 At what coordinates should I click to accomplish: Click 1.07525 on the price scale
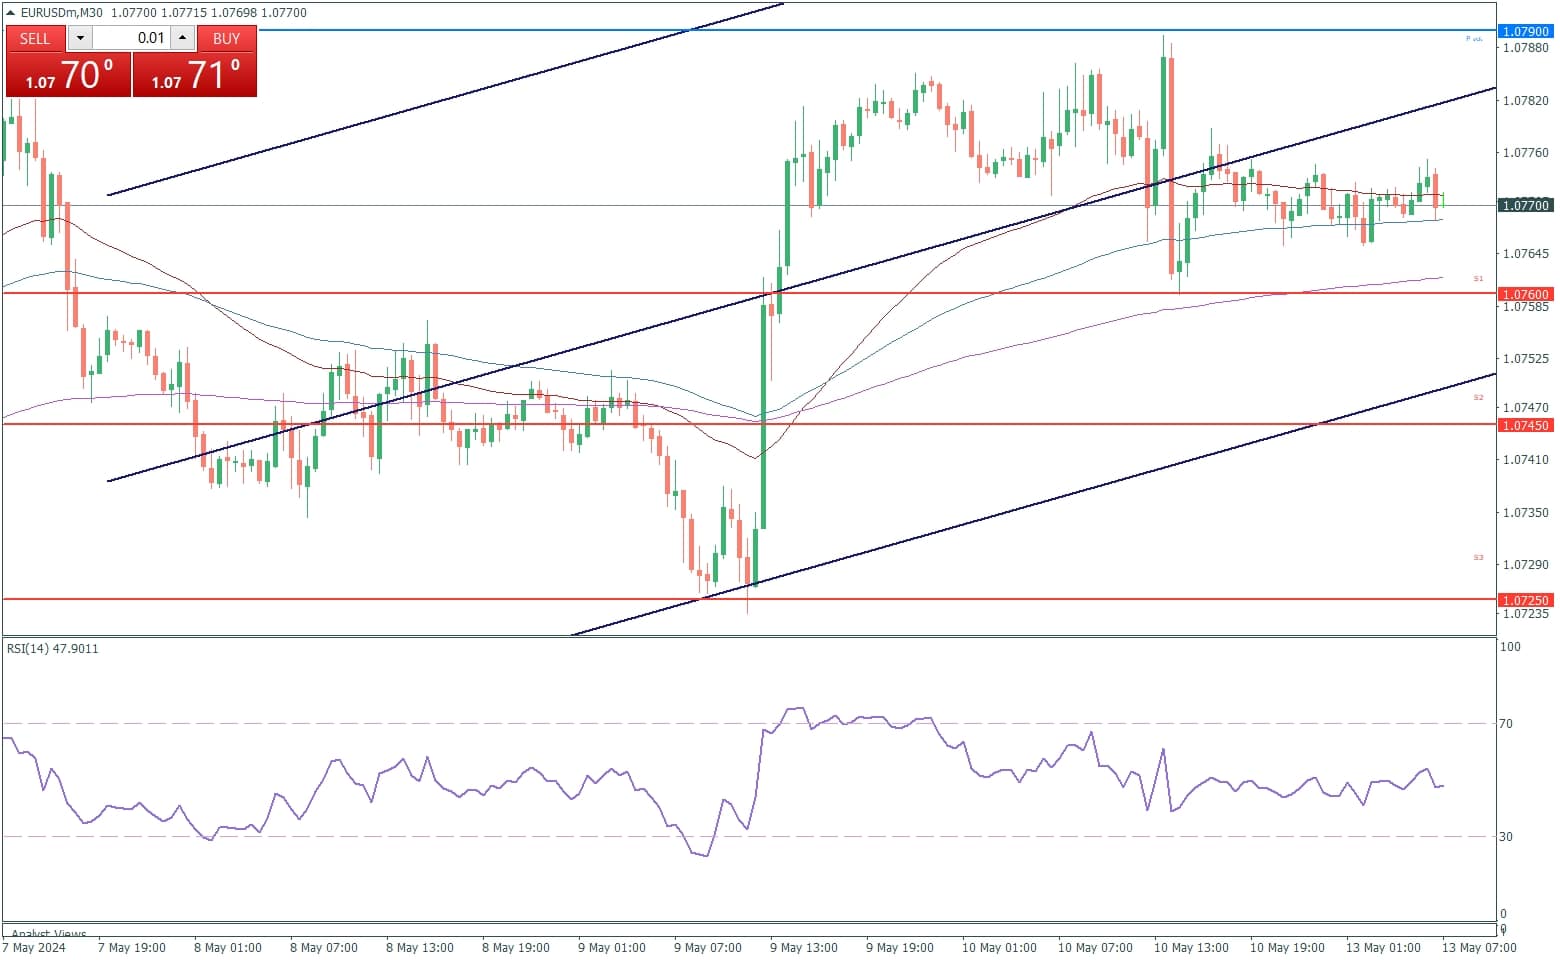[1526, 358]
